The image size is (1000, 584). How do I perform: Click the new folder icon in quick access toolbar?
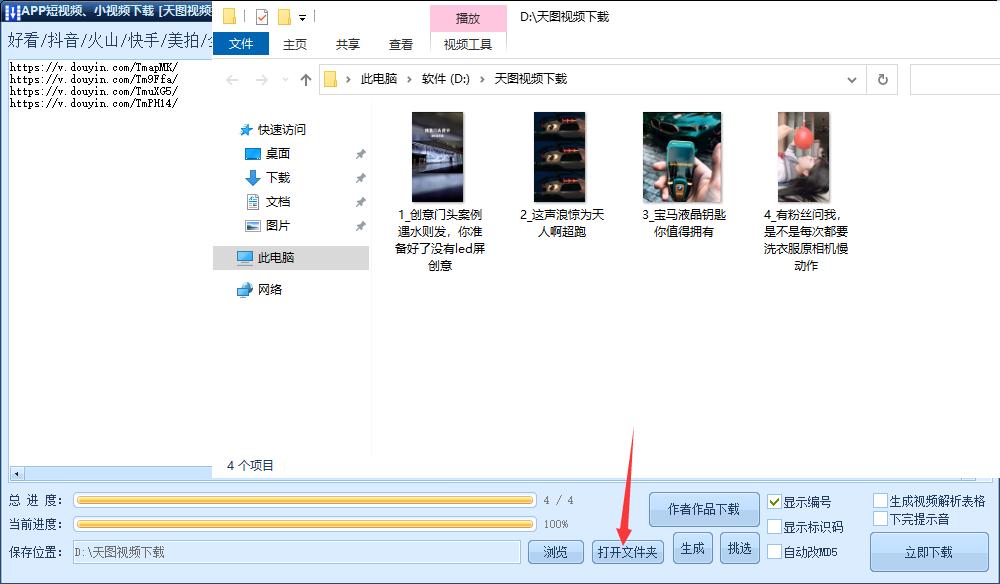click(228, 16)
